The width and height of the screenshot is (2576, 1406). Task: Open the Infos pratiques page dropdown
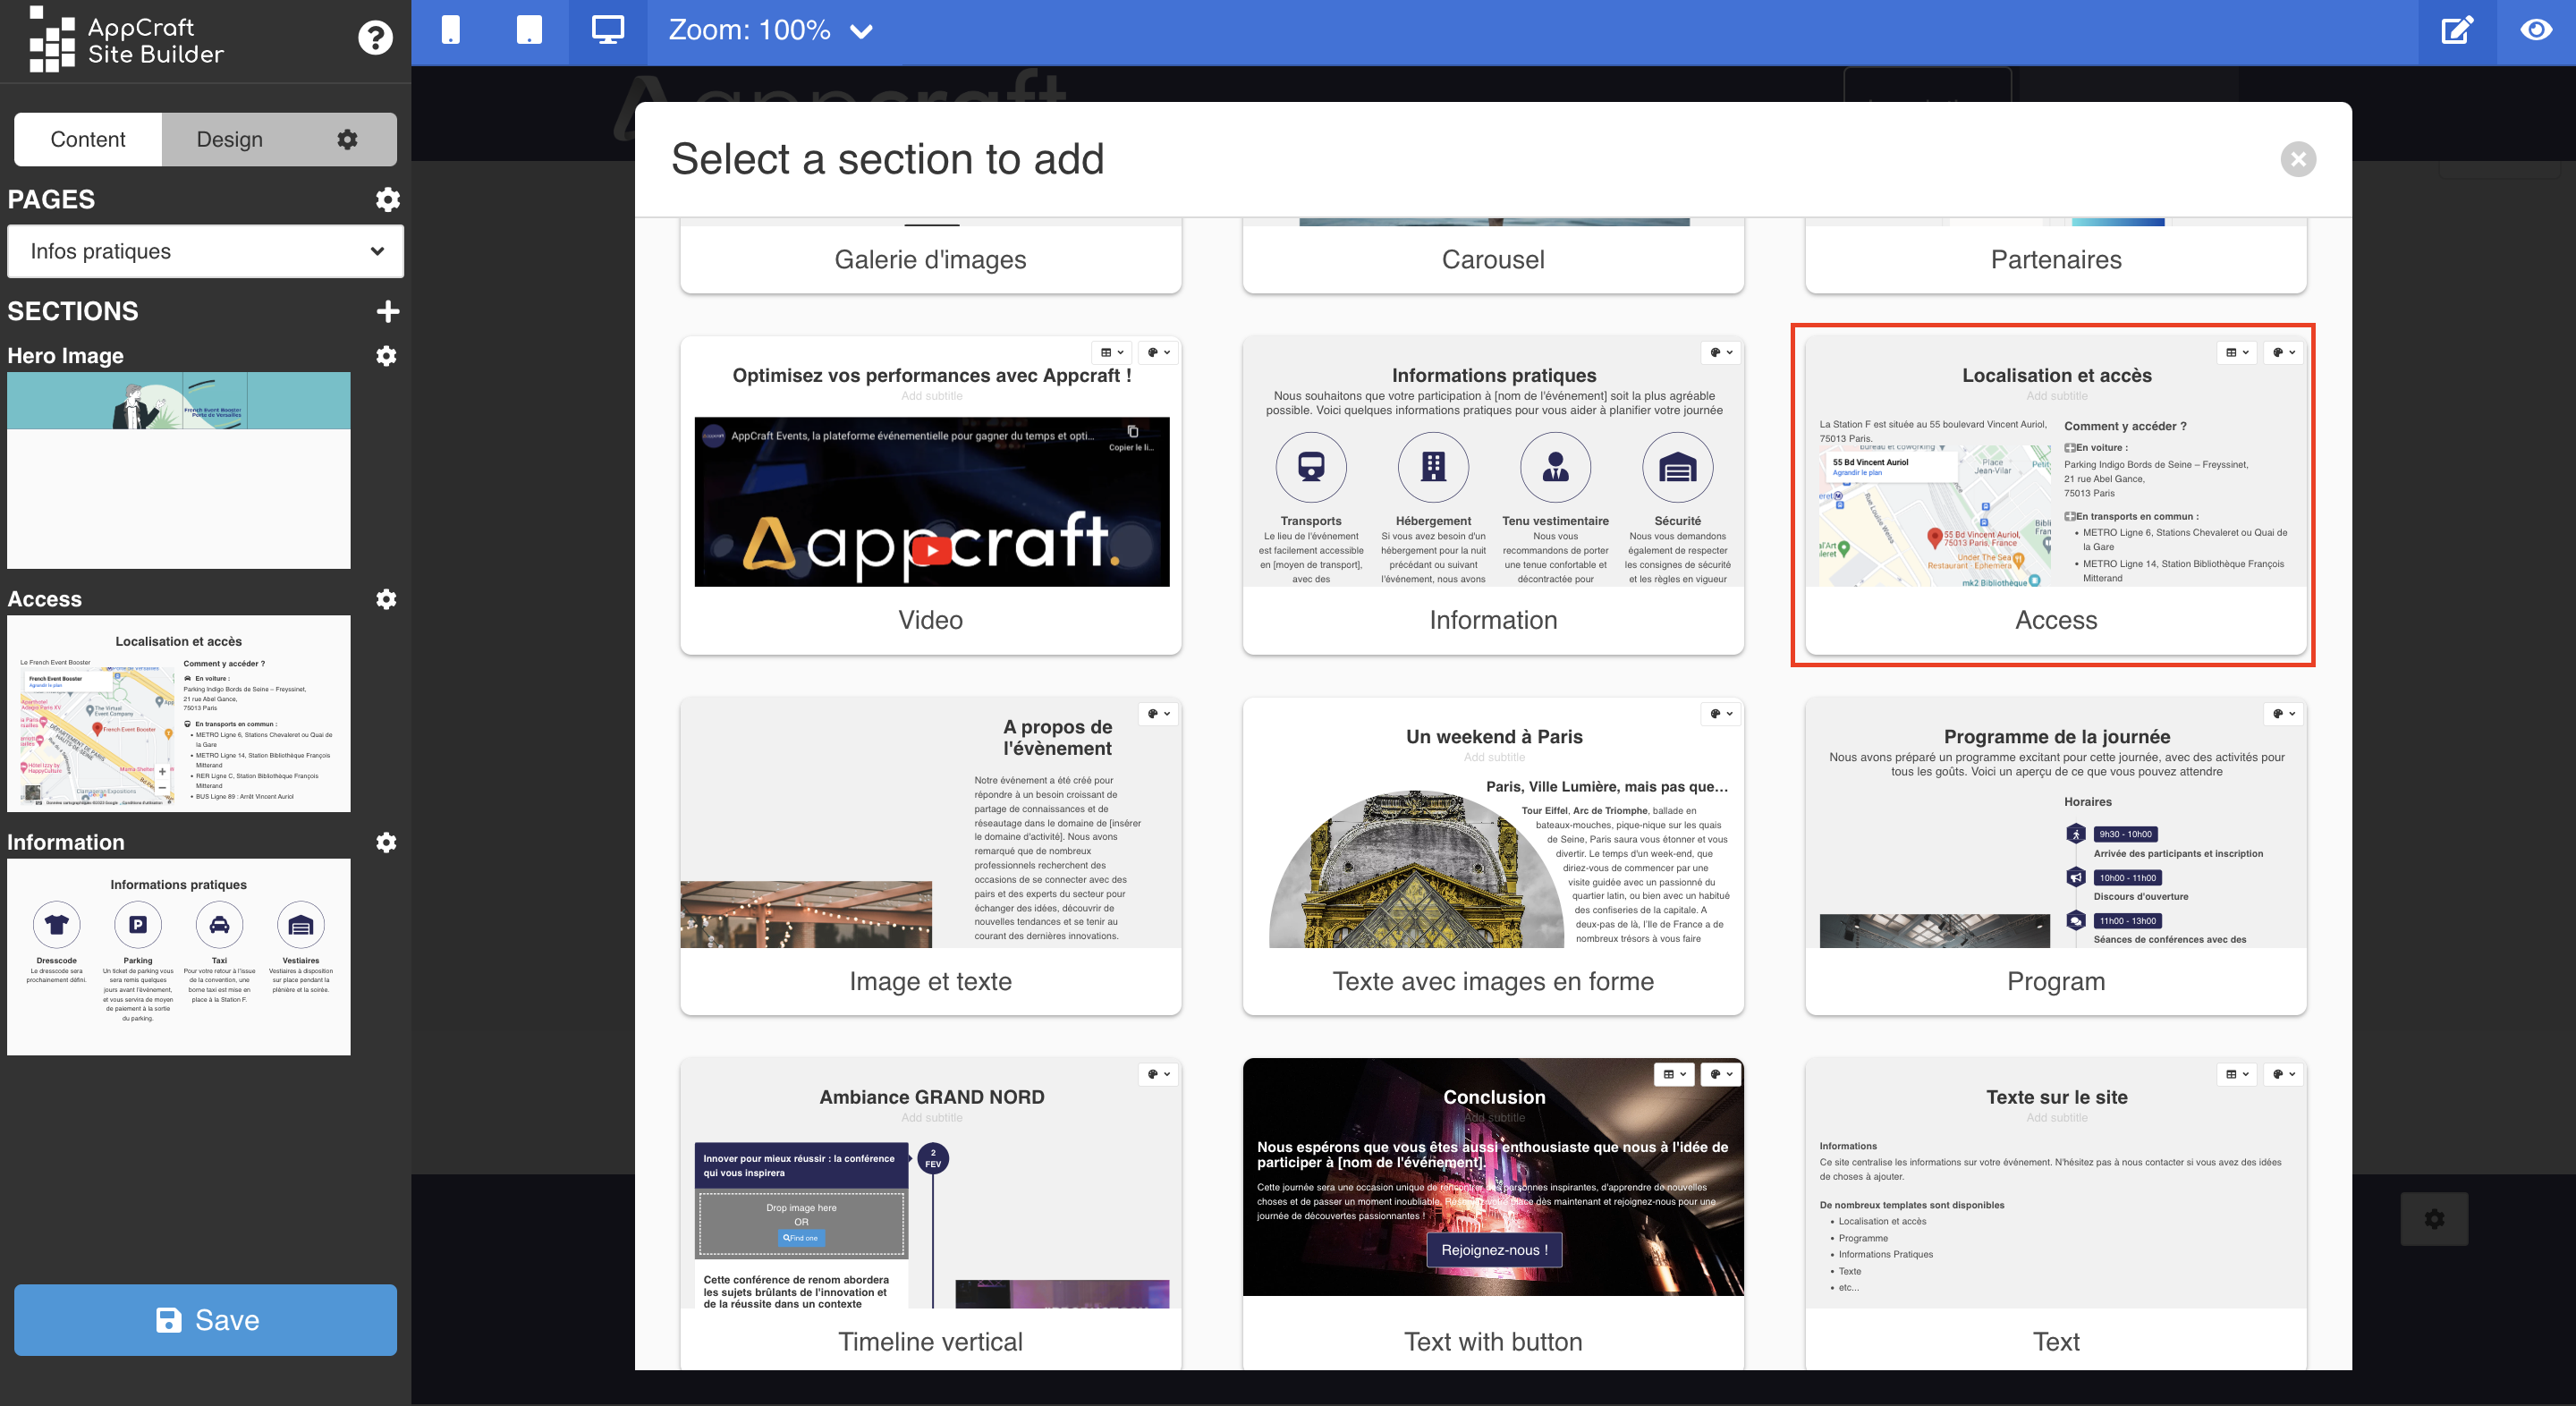[x=205, y=251]
